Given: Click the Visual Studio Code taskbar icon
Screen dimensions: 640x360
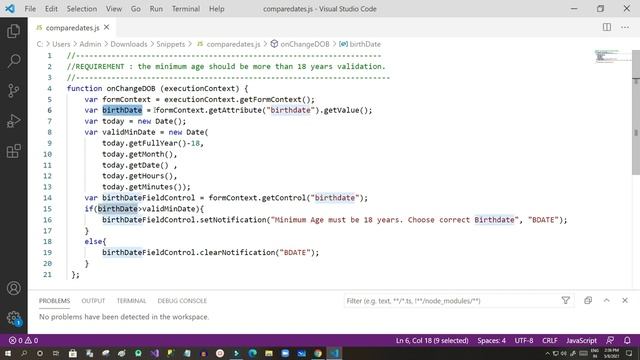Looking at the screenshot, I should (x=334, y=353).
